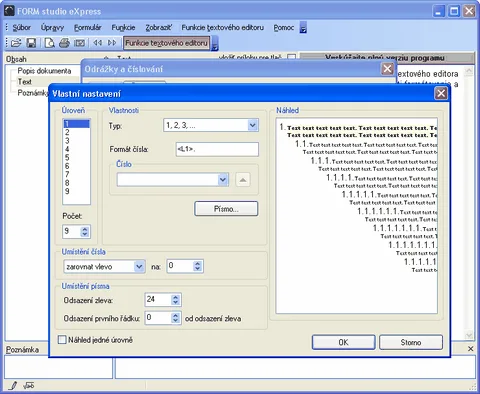The width and height of the screenshot is (480, 394).
Task: Open the Typ dropdown list
Action: point(252,125)
